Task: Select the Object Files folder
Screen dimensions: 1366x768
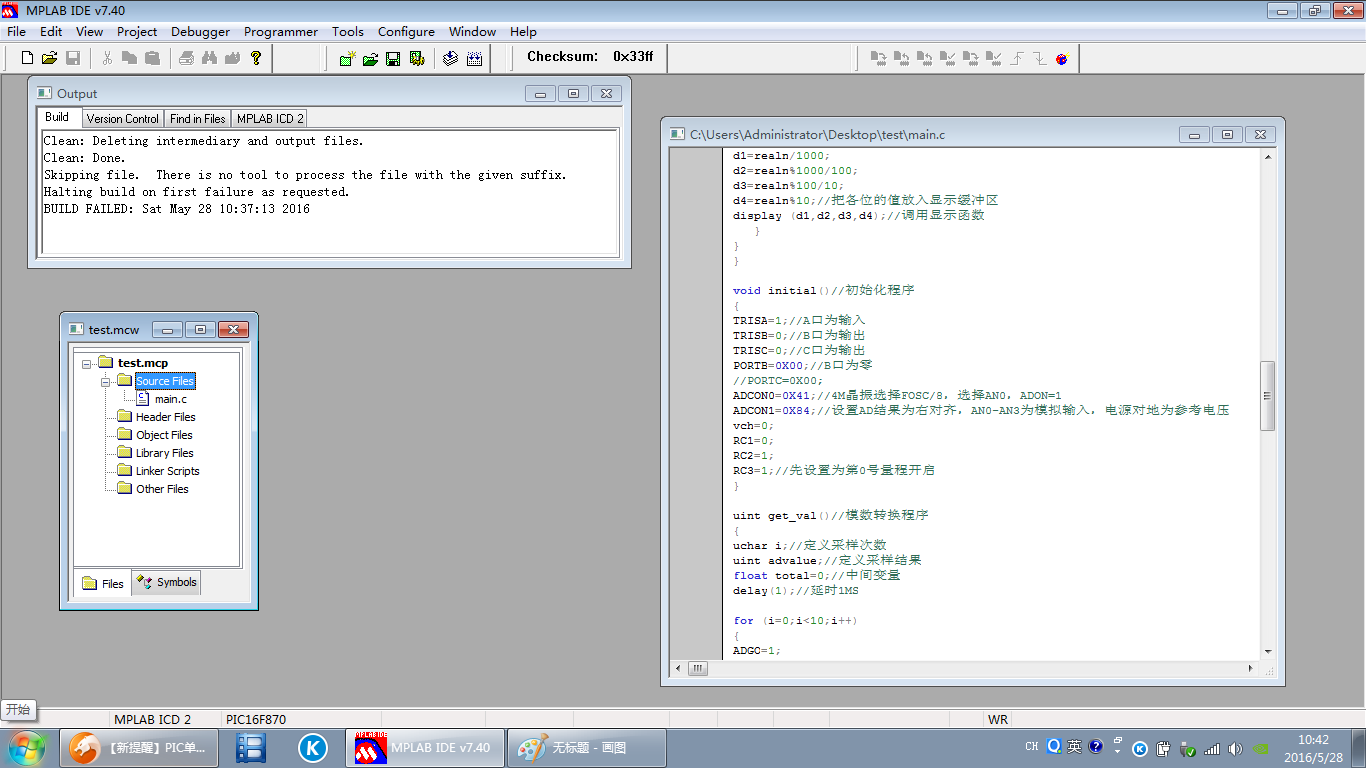Action: 164,435
